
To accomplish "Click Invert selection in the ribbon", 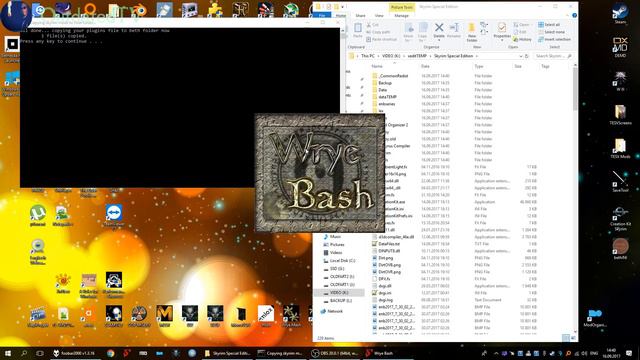I will tap(555, 40).
